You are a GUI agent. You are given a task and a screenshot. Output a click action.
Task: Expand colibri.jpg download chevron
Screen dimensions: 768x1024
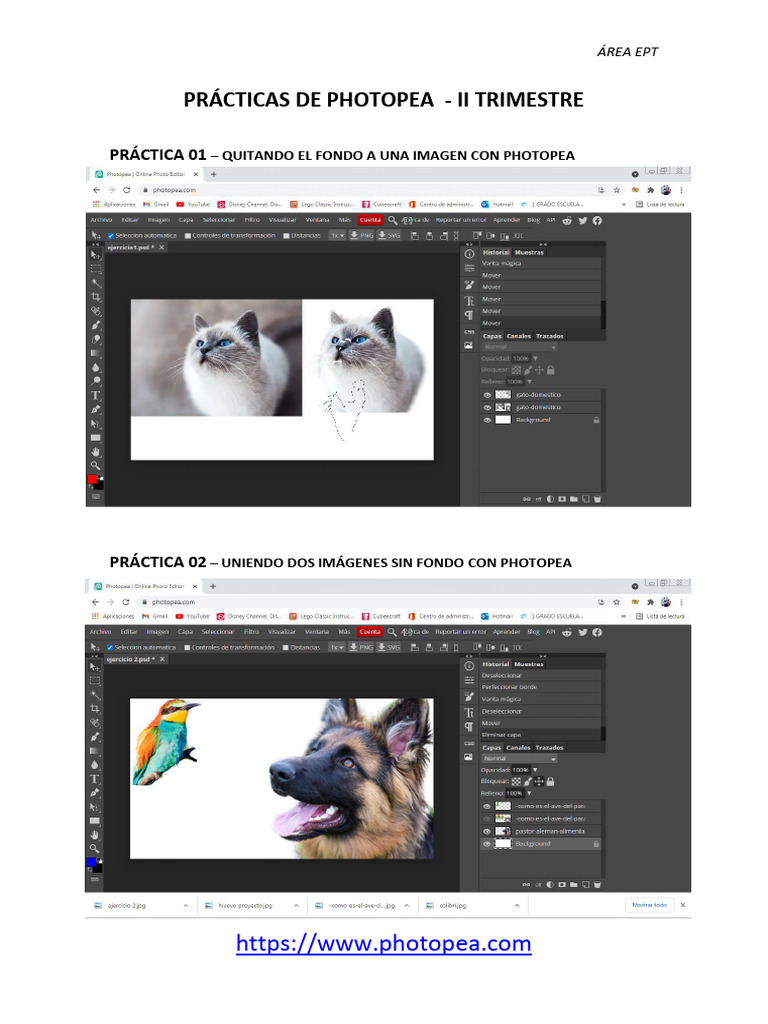(x=517, y=906)
